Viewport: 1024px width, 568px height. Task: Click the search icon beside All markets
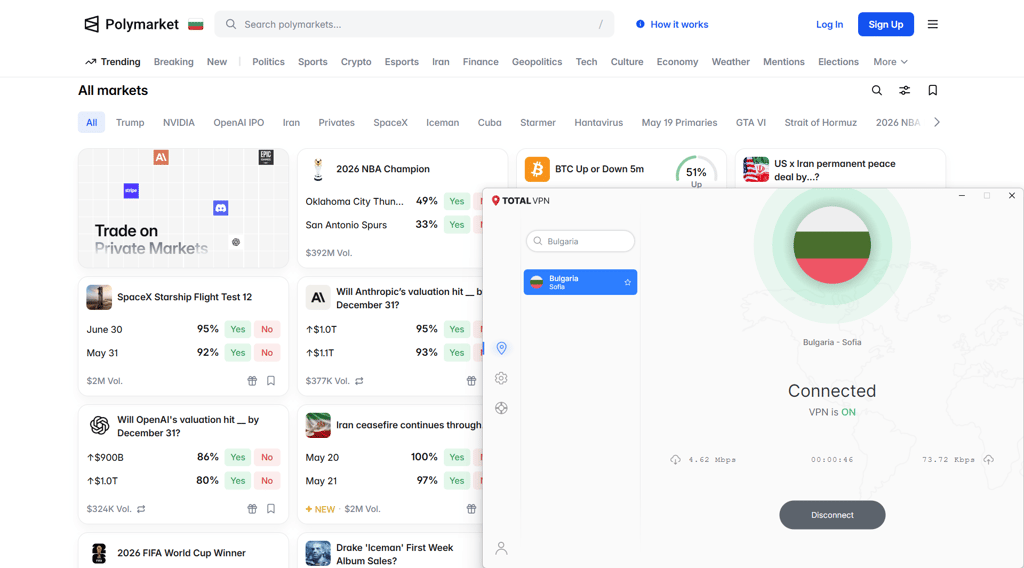[876, 90]
